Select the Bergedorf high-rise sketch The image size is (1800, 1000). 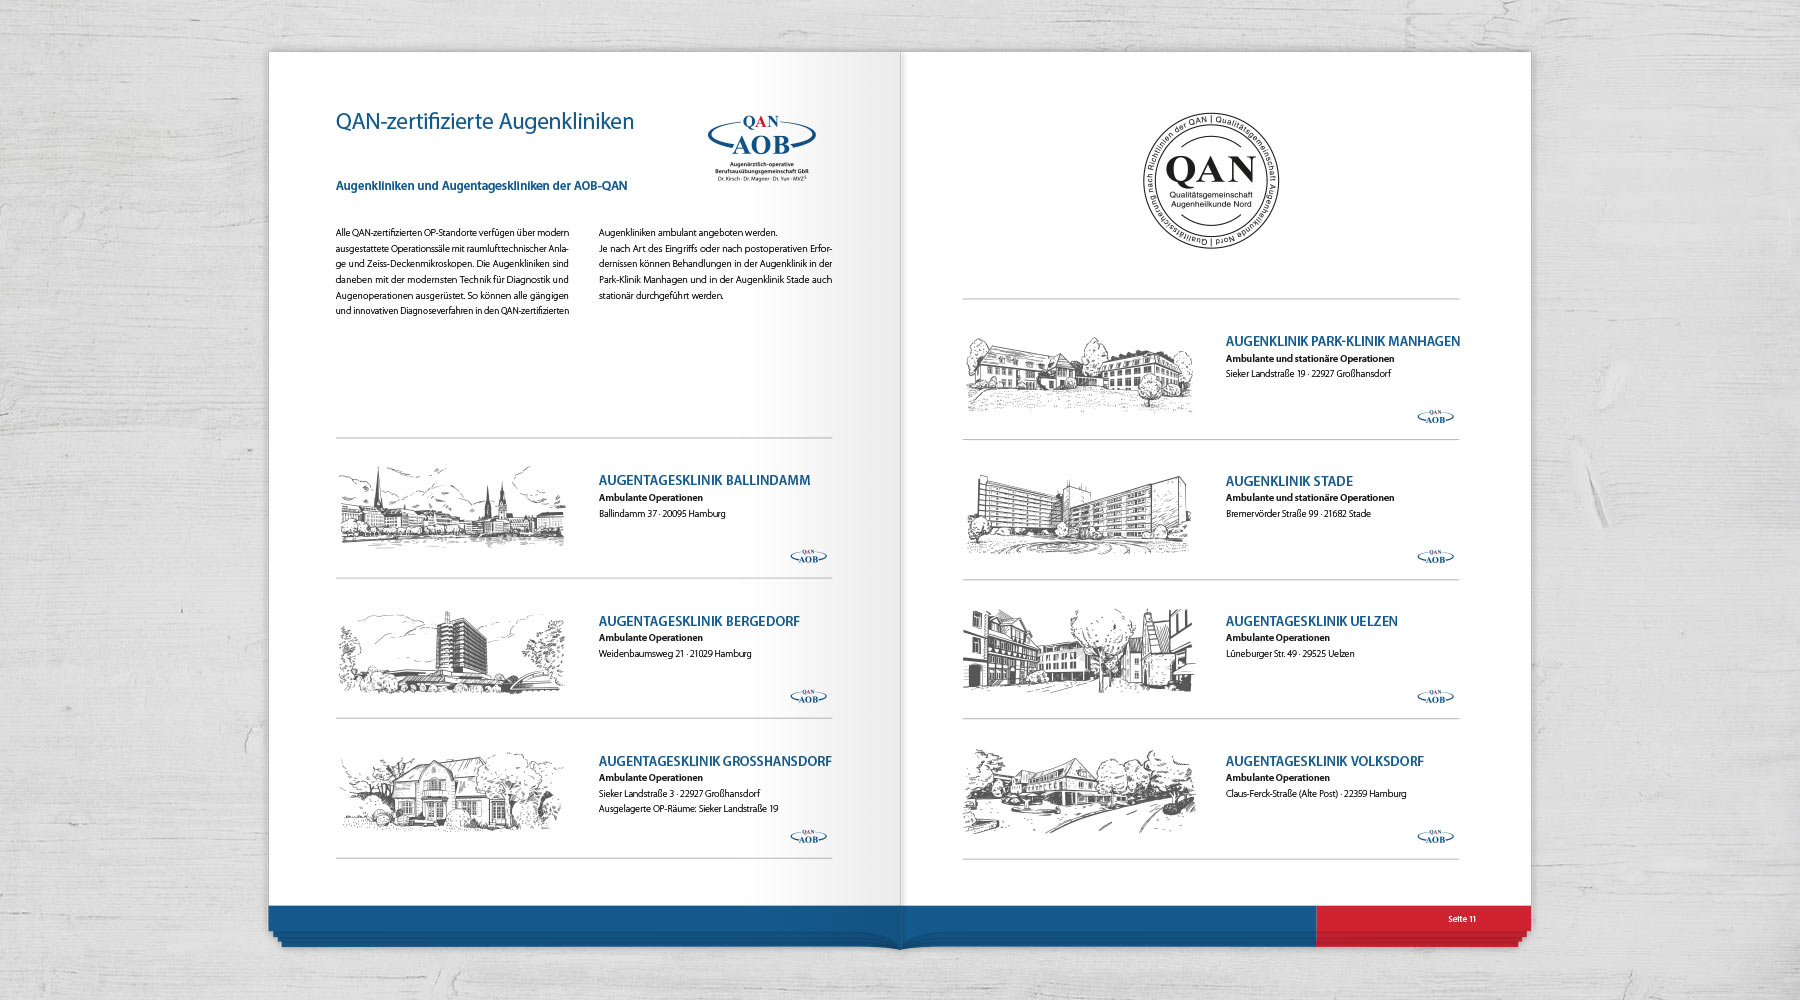(x=452, y=652)
